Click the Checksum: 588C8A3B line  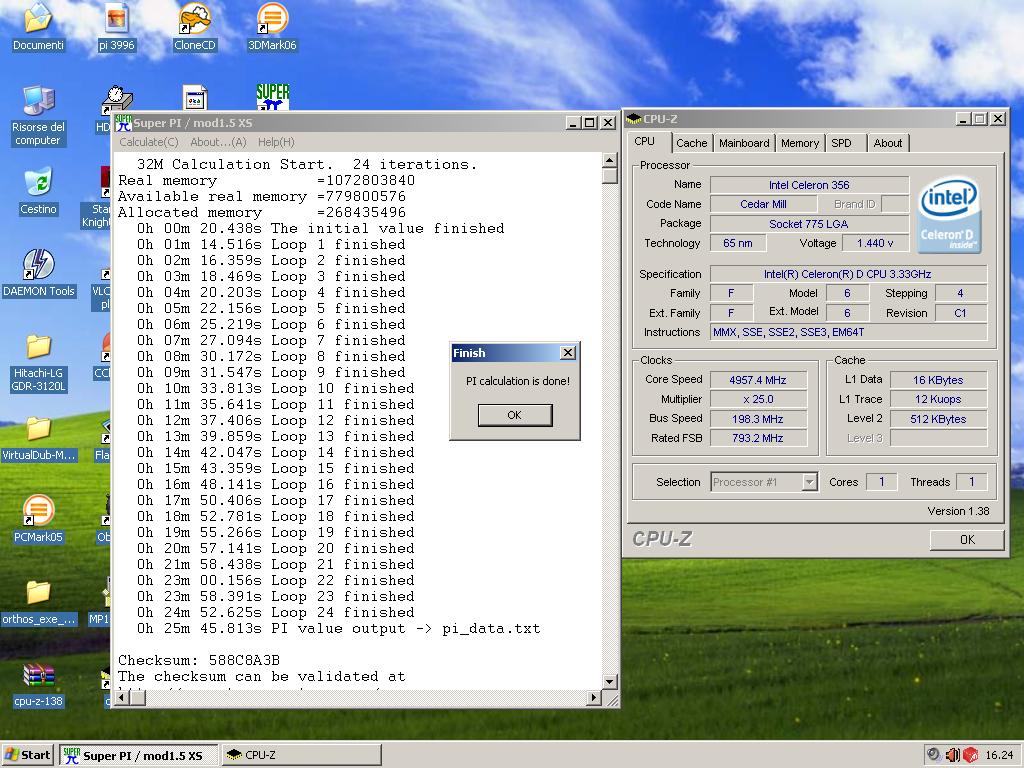tap(199, 660)
